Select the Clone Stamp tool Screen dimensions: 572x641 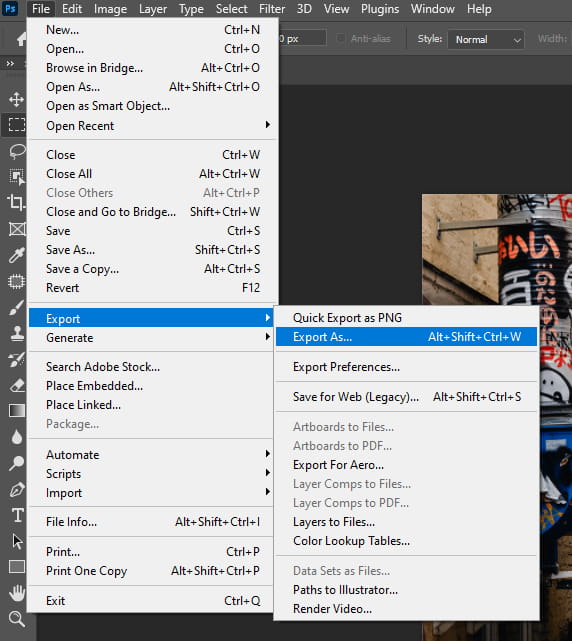click(17, 333)
